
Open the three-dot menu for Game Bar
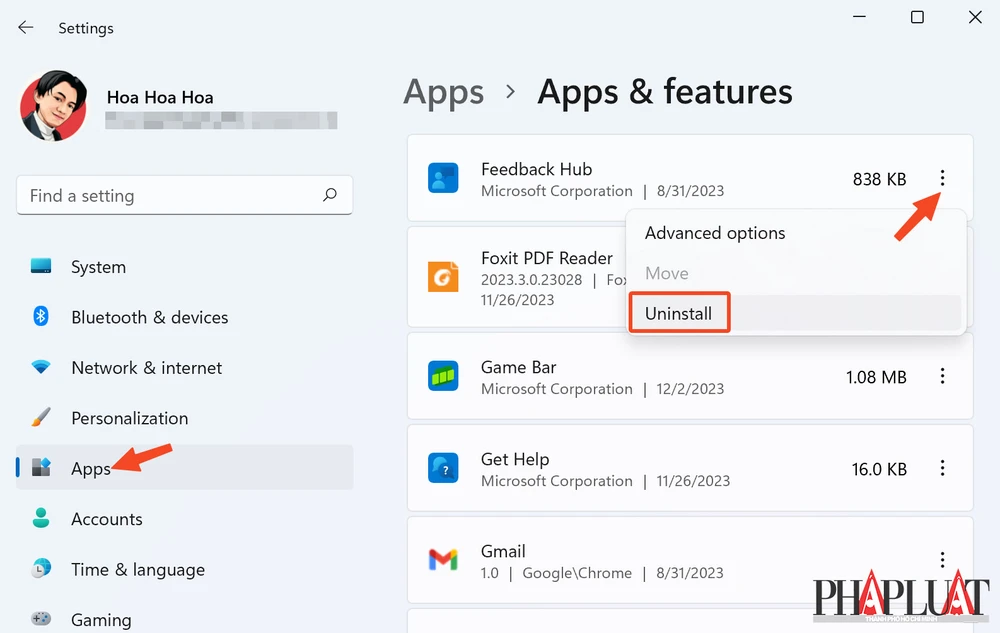[942, 377]
